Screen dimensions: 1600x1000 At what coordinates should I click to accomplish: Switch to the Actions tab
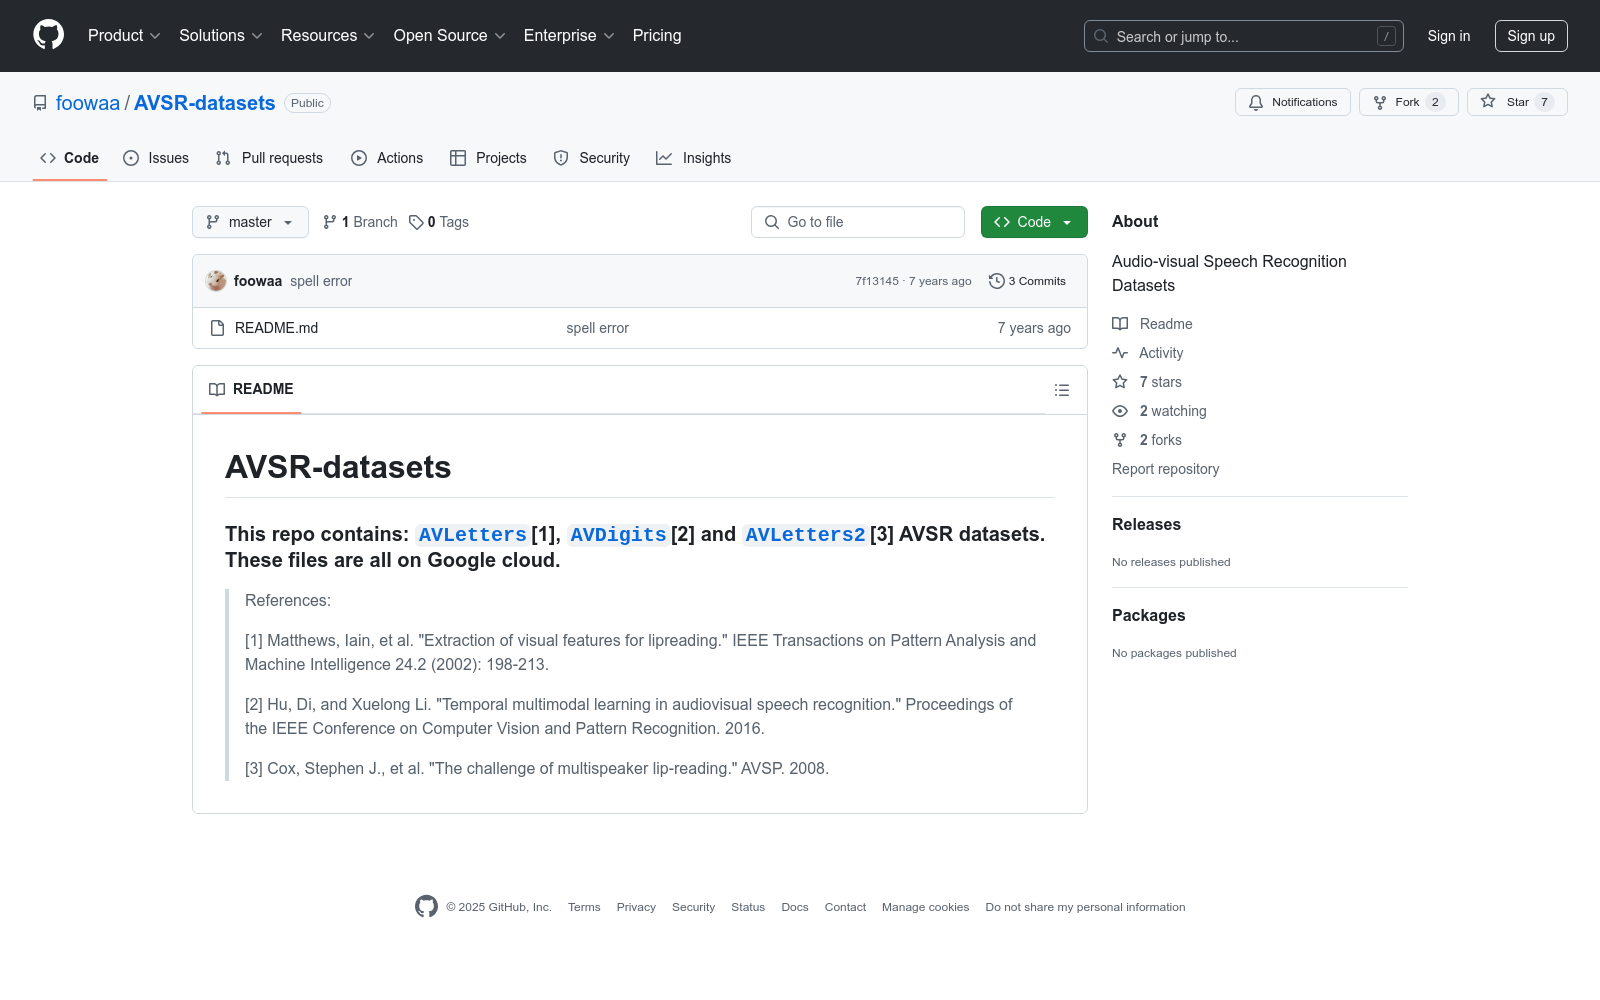pos(387,158)
